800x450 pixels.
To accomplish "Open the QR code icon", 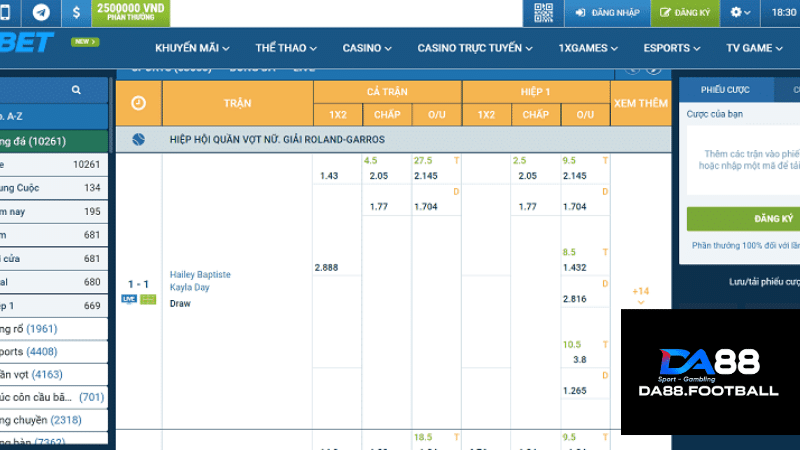I will [543, 13].
